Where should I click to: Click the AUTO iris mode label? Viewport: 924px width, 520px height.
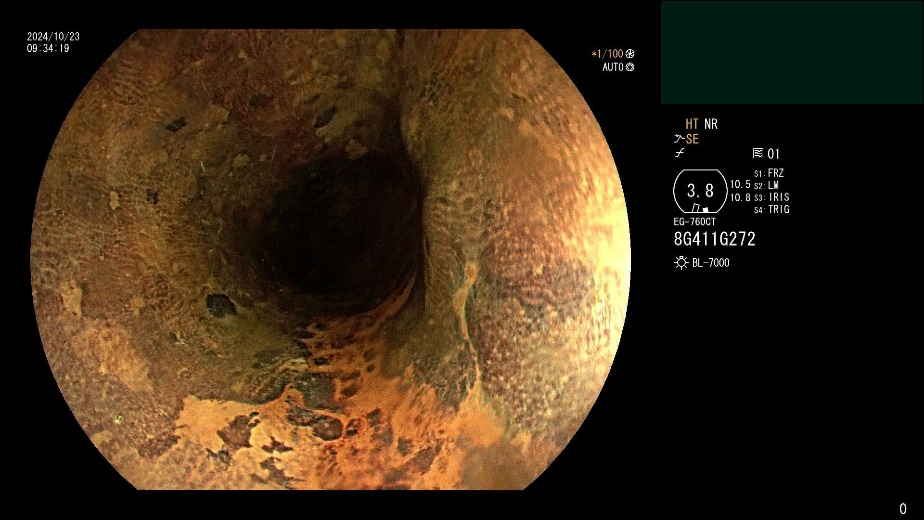tap(613, 67)
